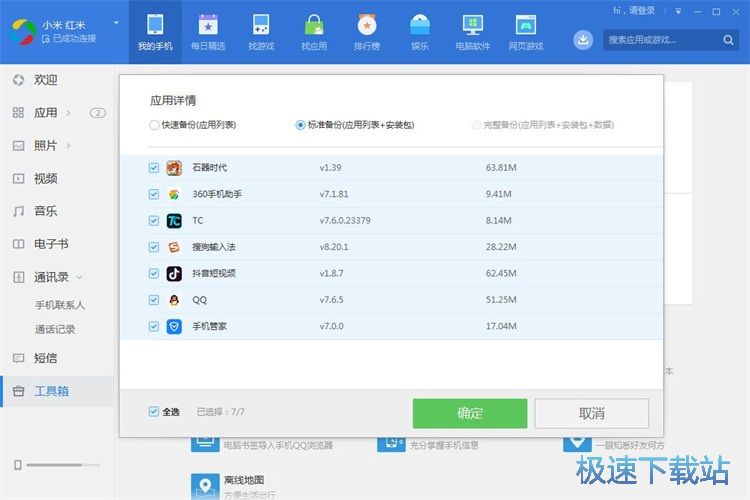Image resolution: width=750 pixels, height=500 pixels.
Task: Expand the 小米 红米 device dropdown
Action: coord(116,22)
